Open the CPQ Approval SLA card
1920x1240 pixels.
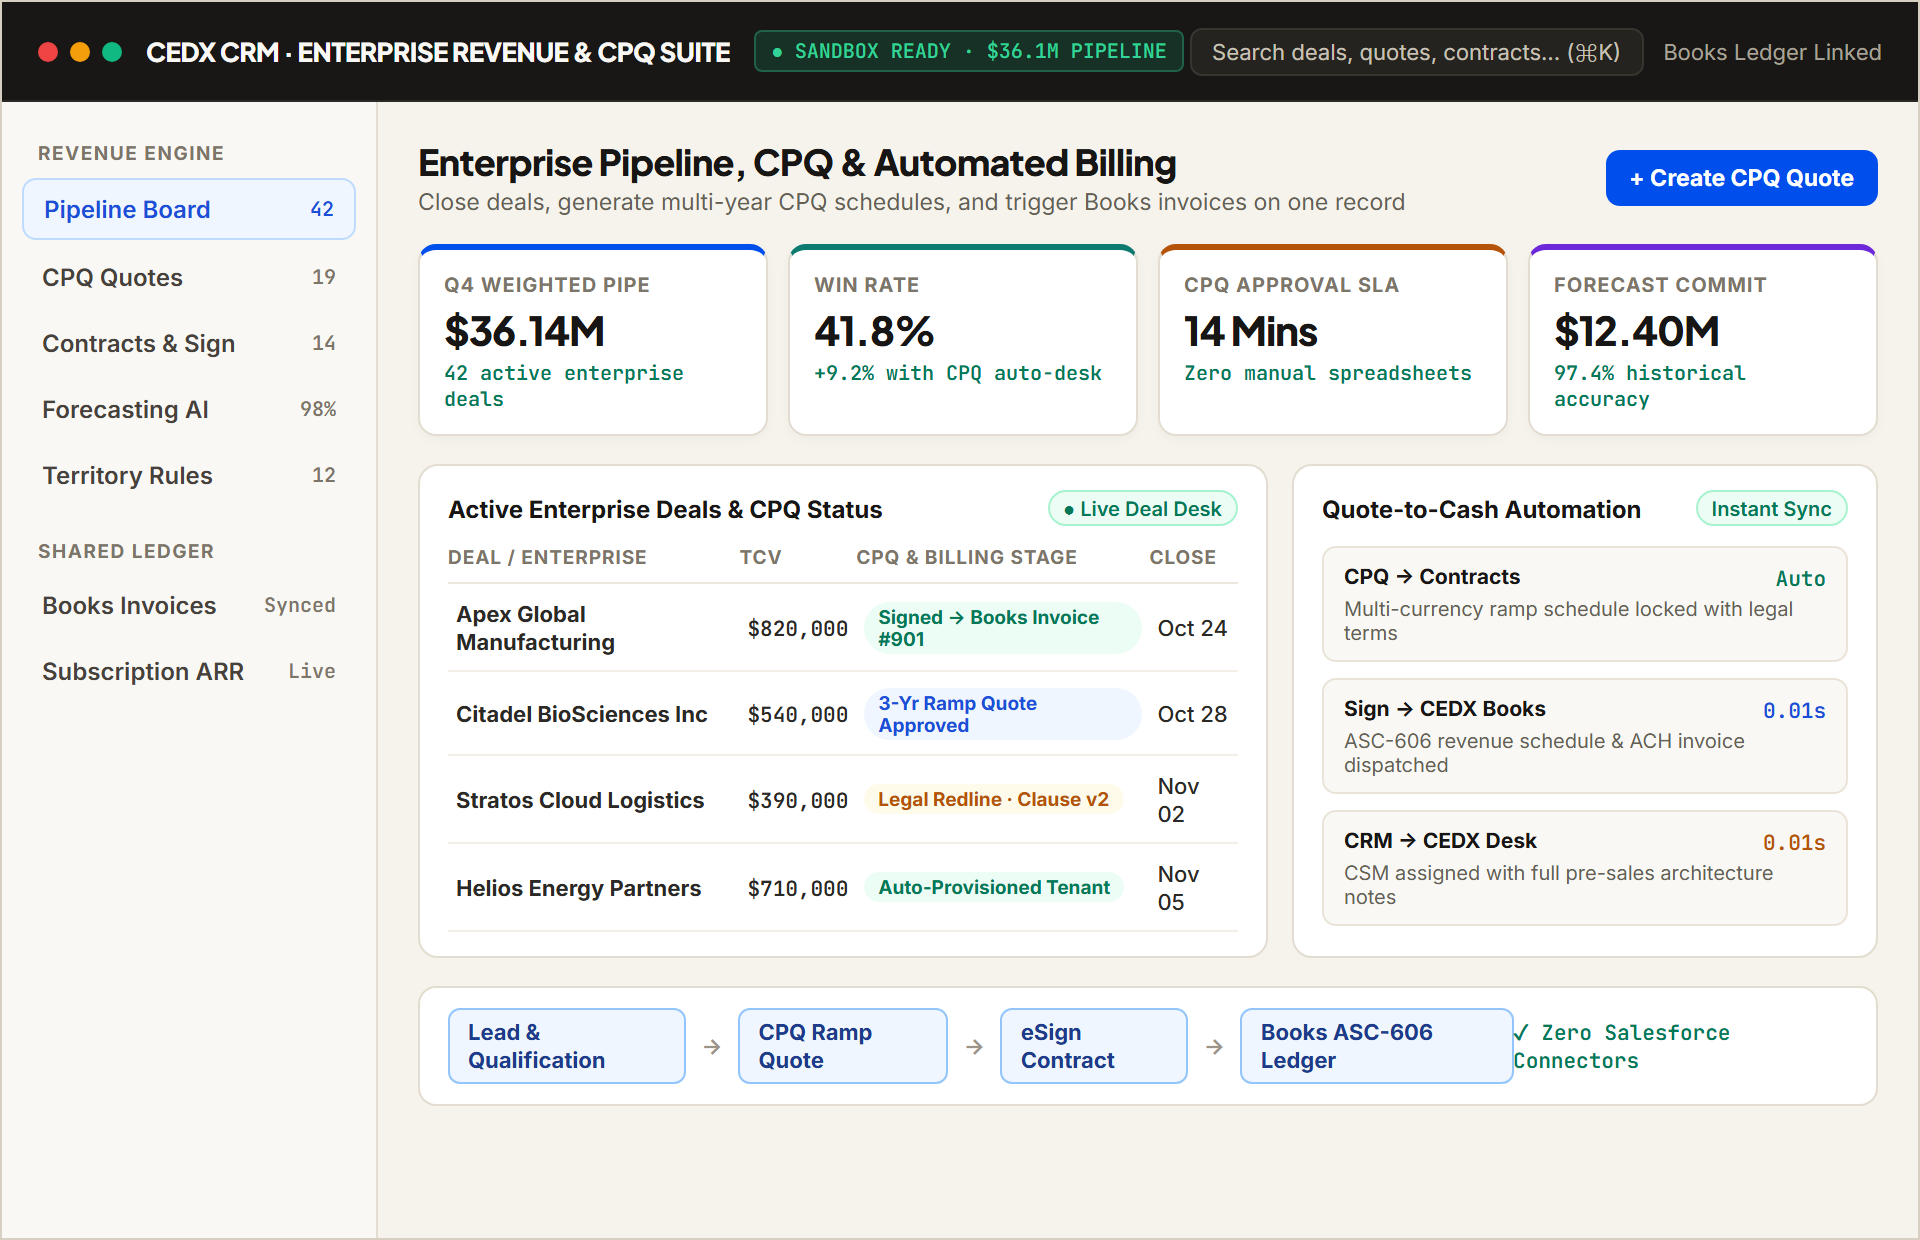(x=1333, y=340)
